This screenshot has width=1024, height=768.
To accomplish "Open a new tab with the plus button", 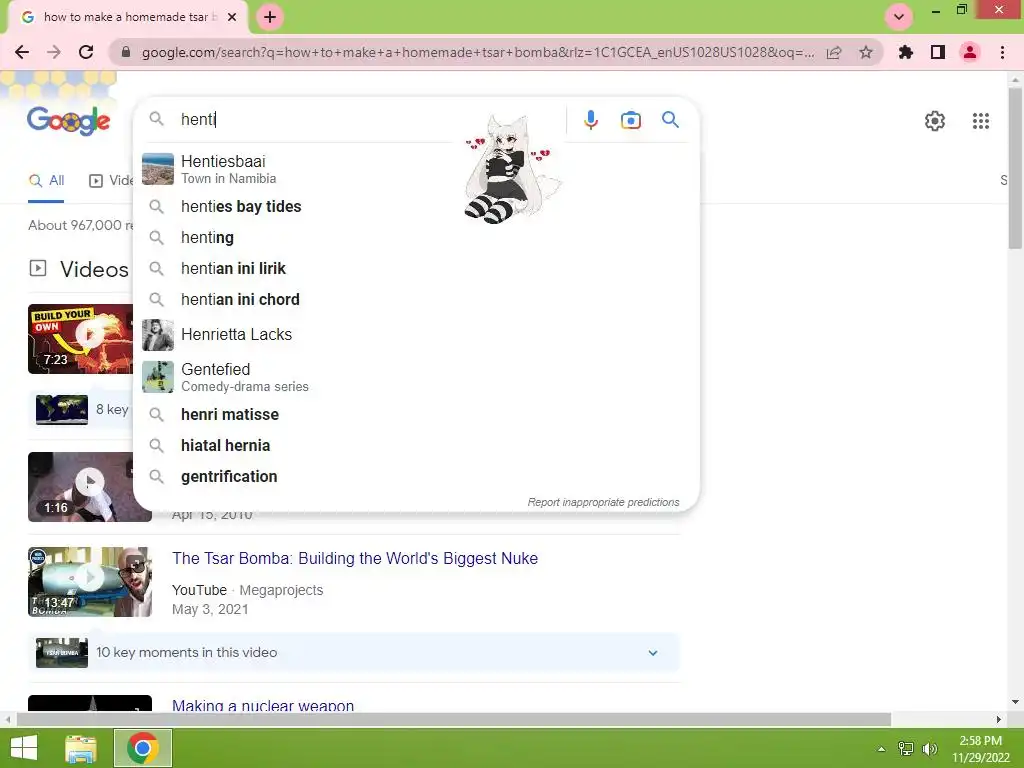I will click(x=270, y=17).
